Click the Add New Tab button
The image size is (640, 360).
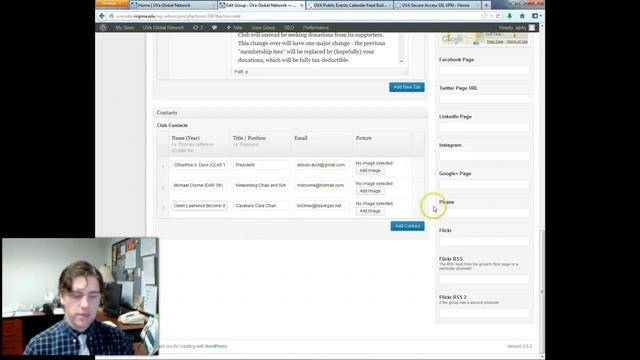click(407, 87)
